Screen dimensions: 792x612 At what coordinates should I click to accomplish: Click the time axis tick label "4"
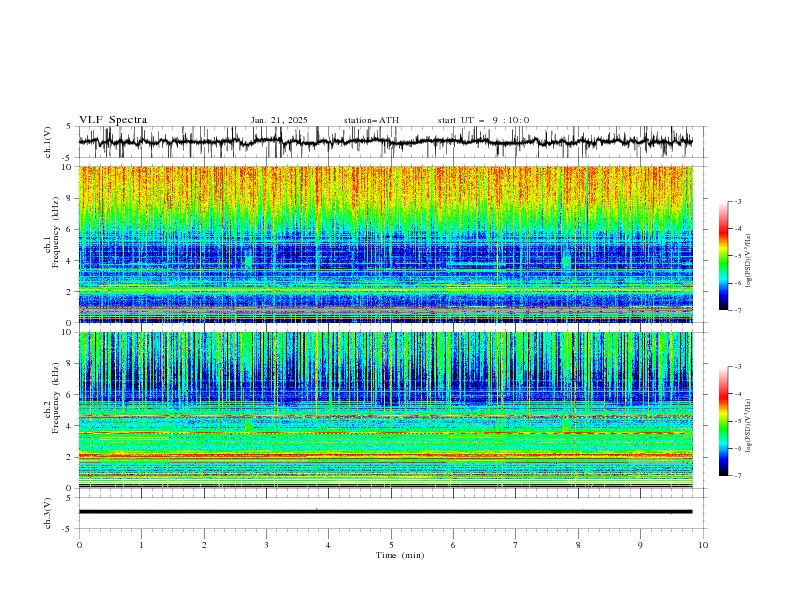(328, 545)
